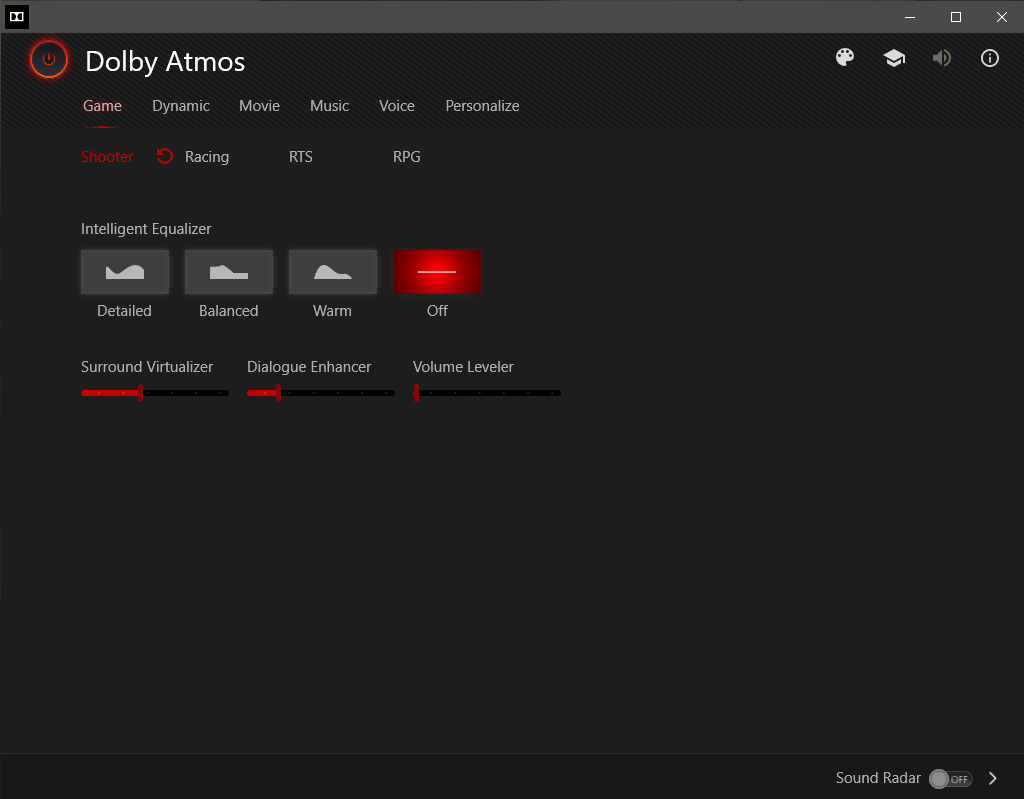The height and width of the screenshot is (799, 1024).
Task: Switch to the Dynamic tab
Action: coord(181,106)
